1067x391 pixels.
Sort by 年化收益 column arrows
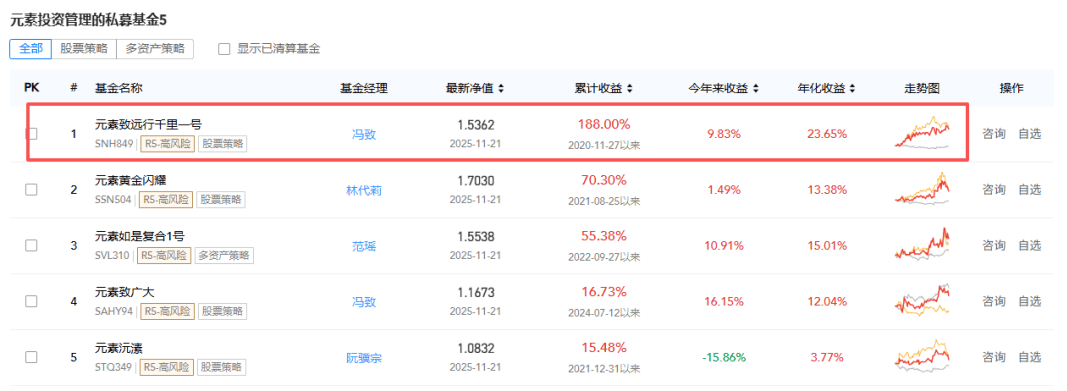(853, 88)
